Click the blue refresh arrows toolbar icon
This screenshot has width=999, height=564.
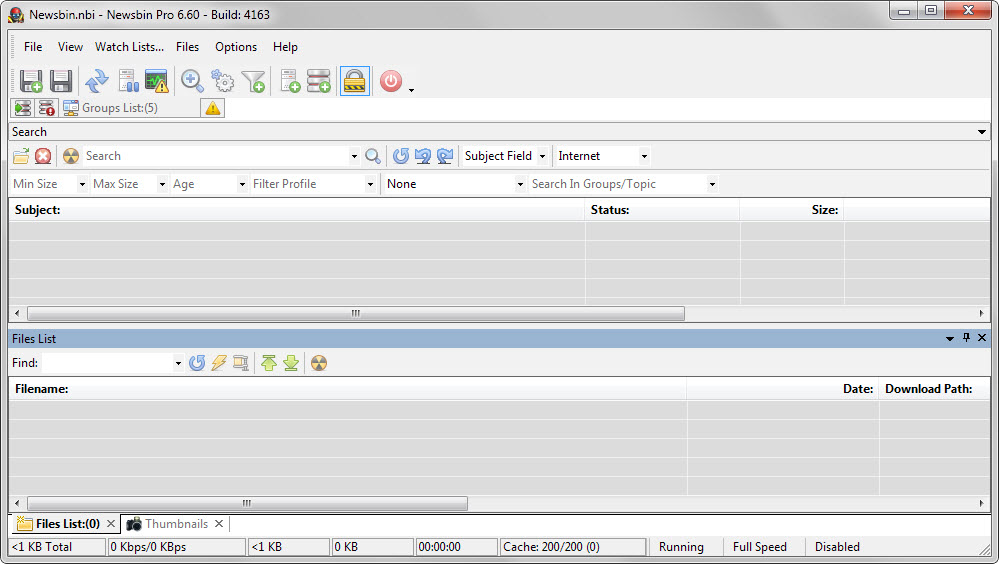(97, 82)
